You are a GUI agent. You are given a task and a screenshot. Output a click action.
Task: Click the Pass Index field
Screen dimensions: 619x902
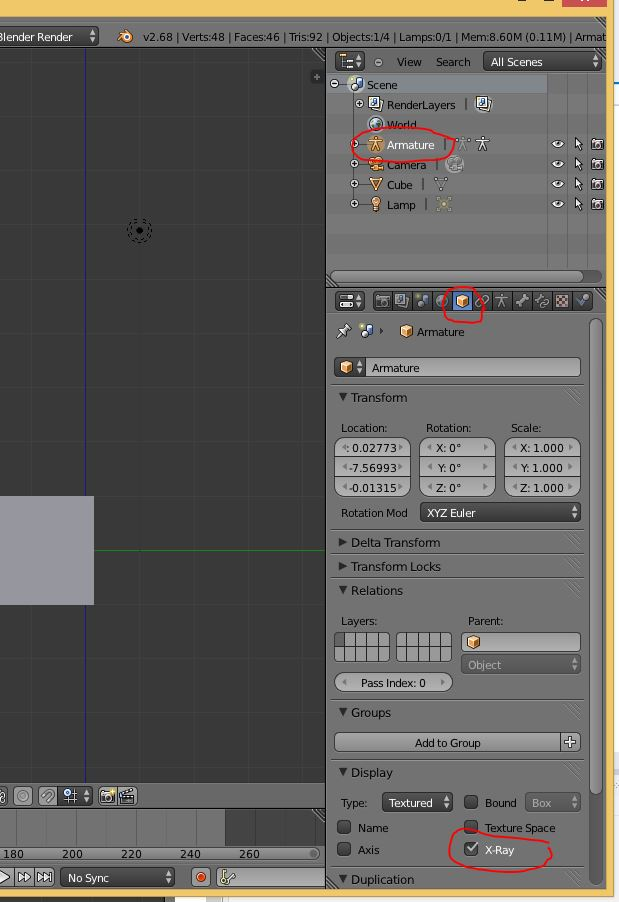pos(393,682)
